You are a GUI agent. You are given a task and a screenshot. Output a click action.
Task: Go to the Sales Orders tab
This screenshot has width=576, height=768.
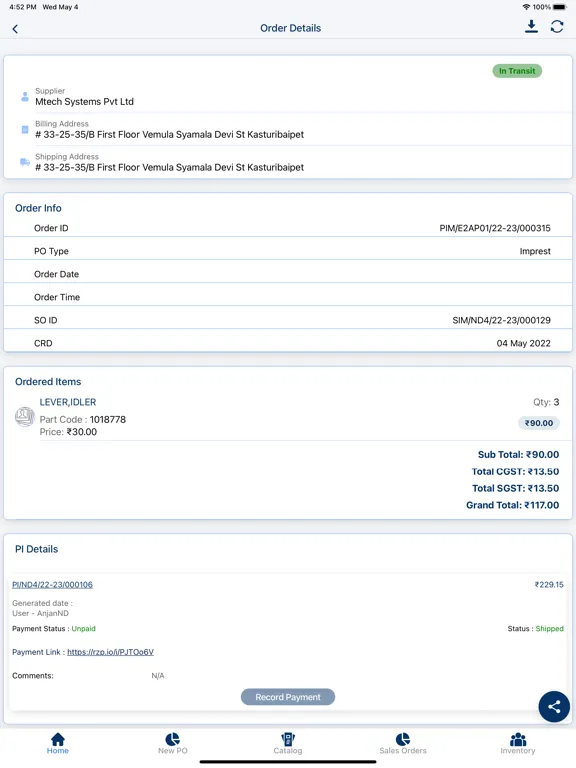click(x=403, y=743)
